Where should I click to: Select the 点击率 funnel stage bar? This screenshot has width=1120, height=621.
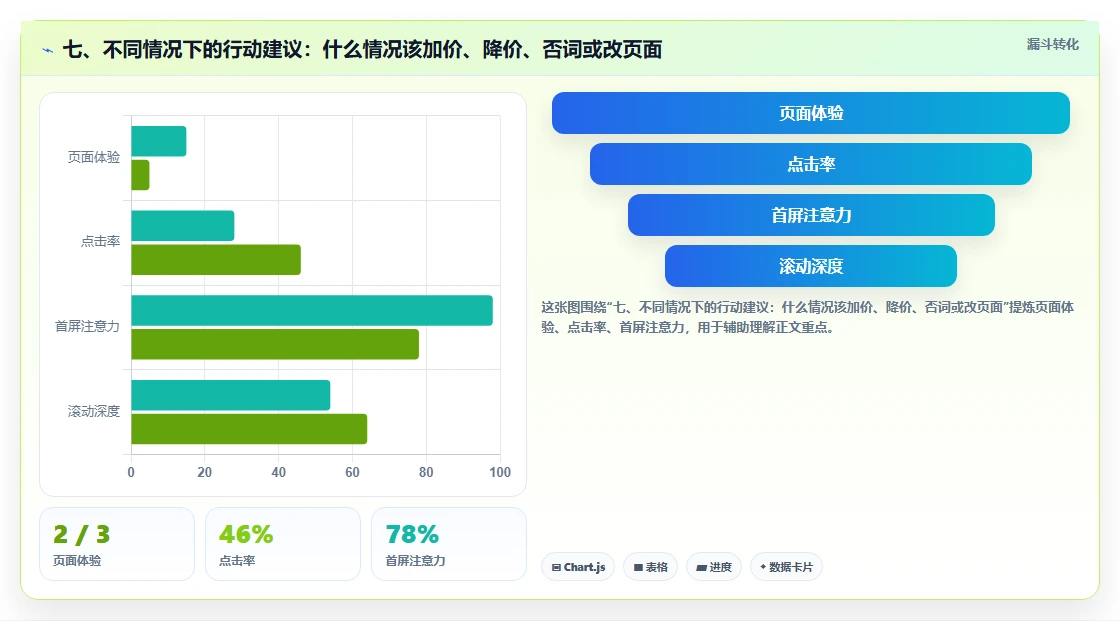(811, 164)
